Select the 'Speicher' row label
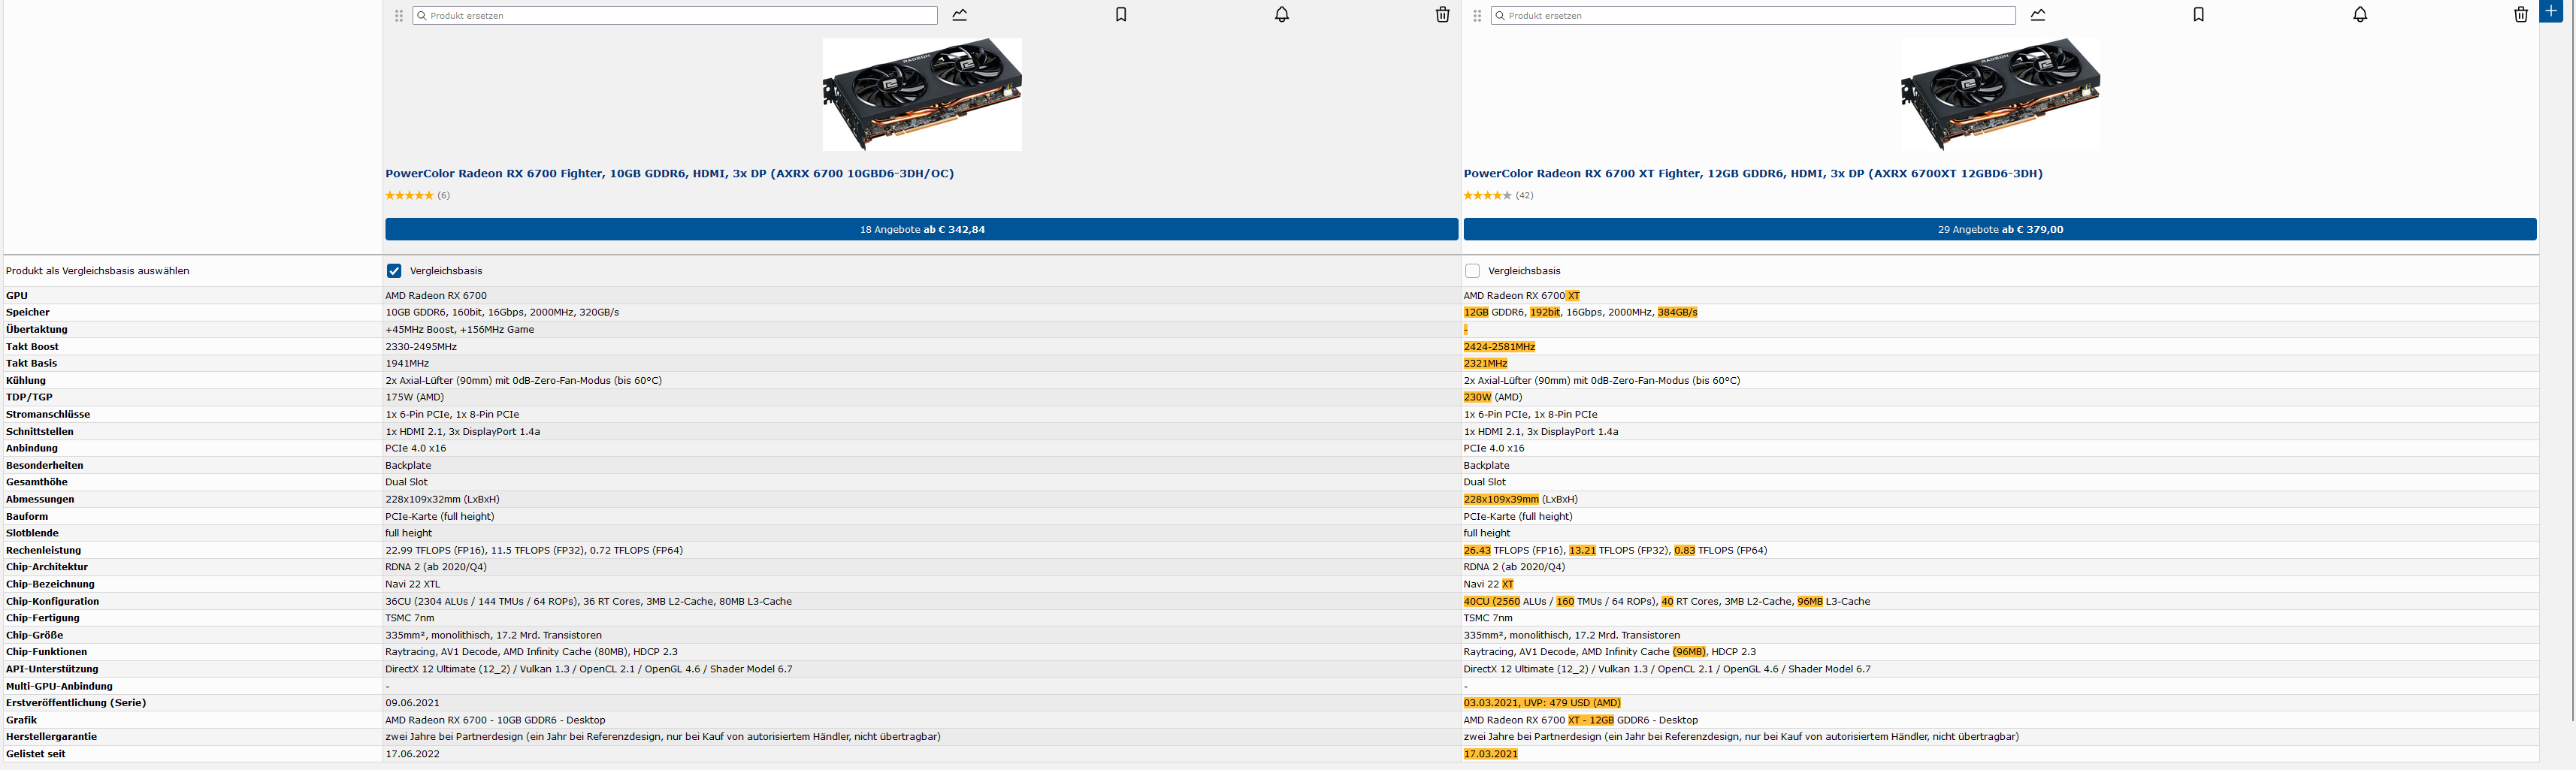This screenshot has width=2576, height=770. (x=28, y=313)
